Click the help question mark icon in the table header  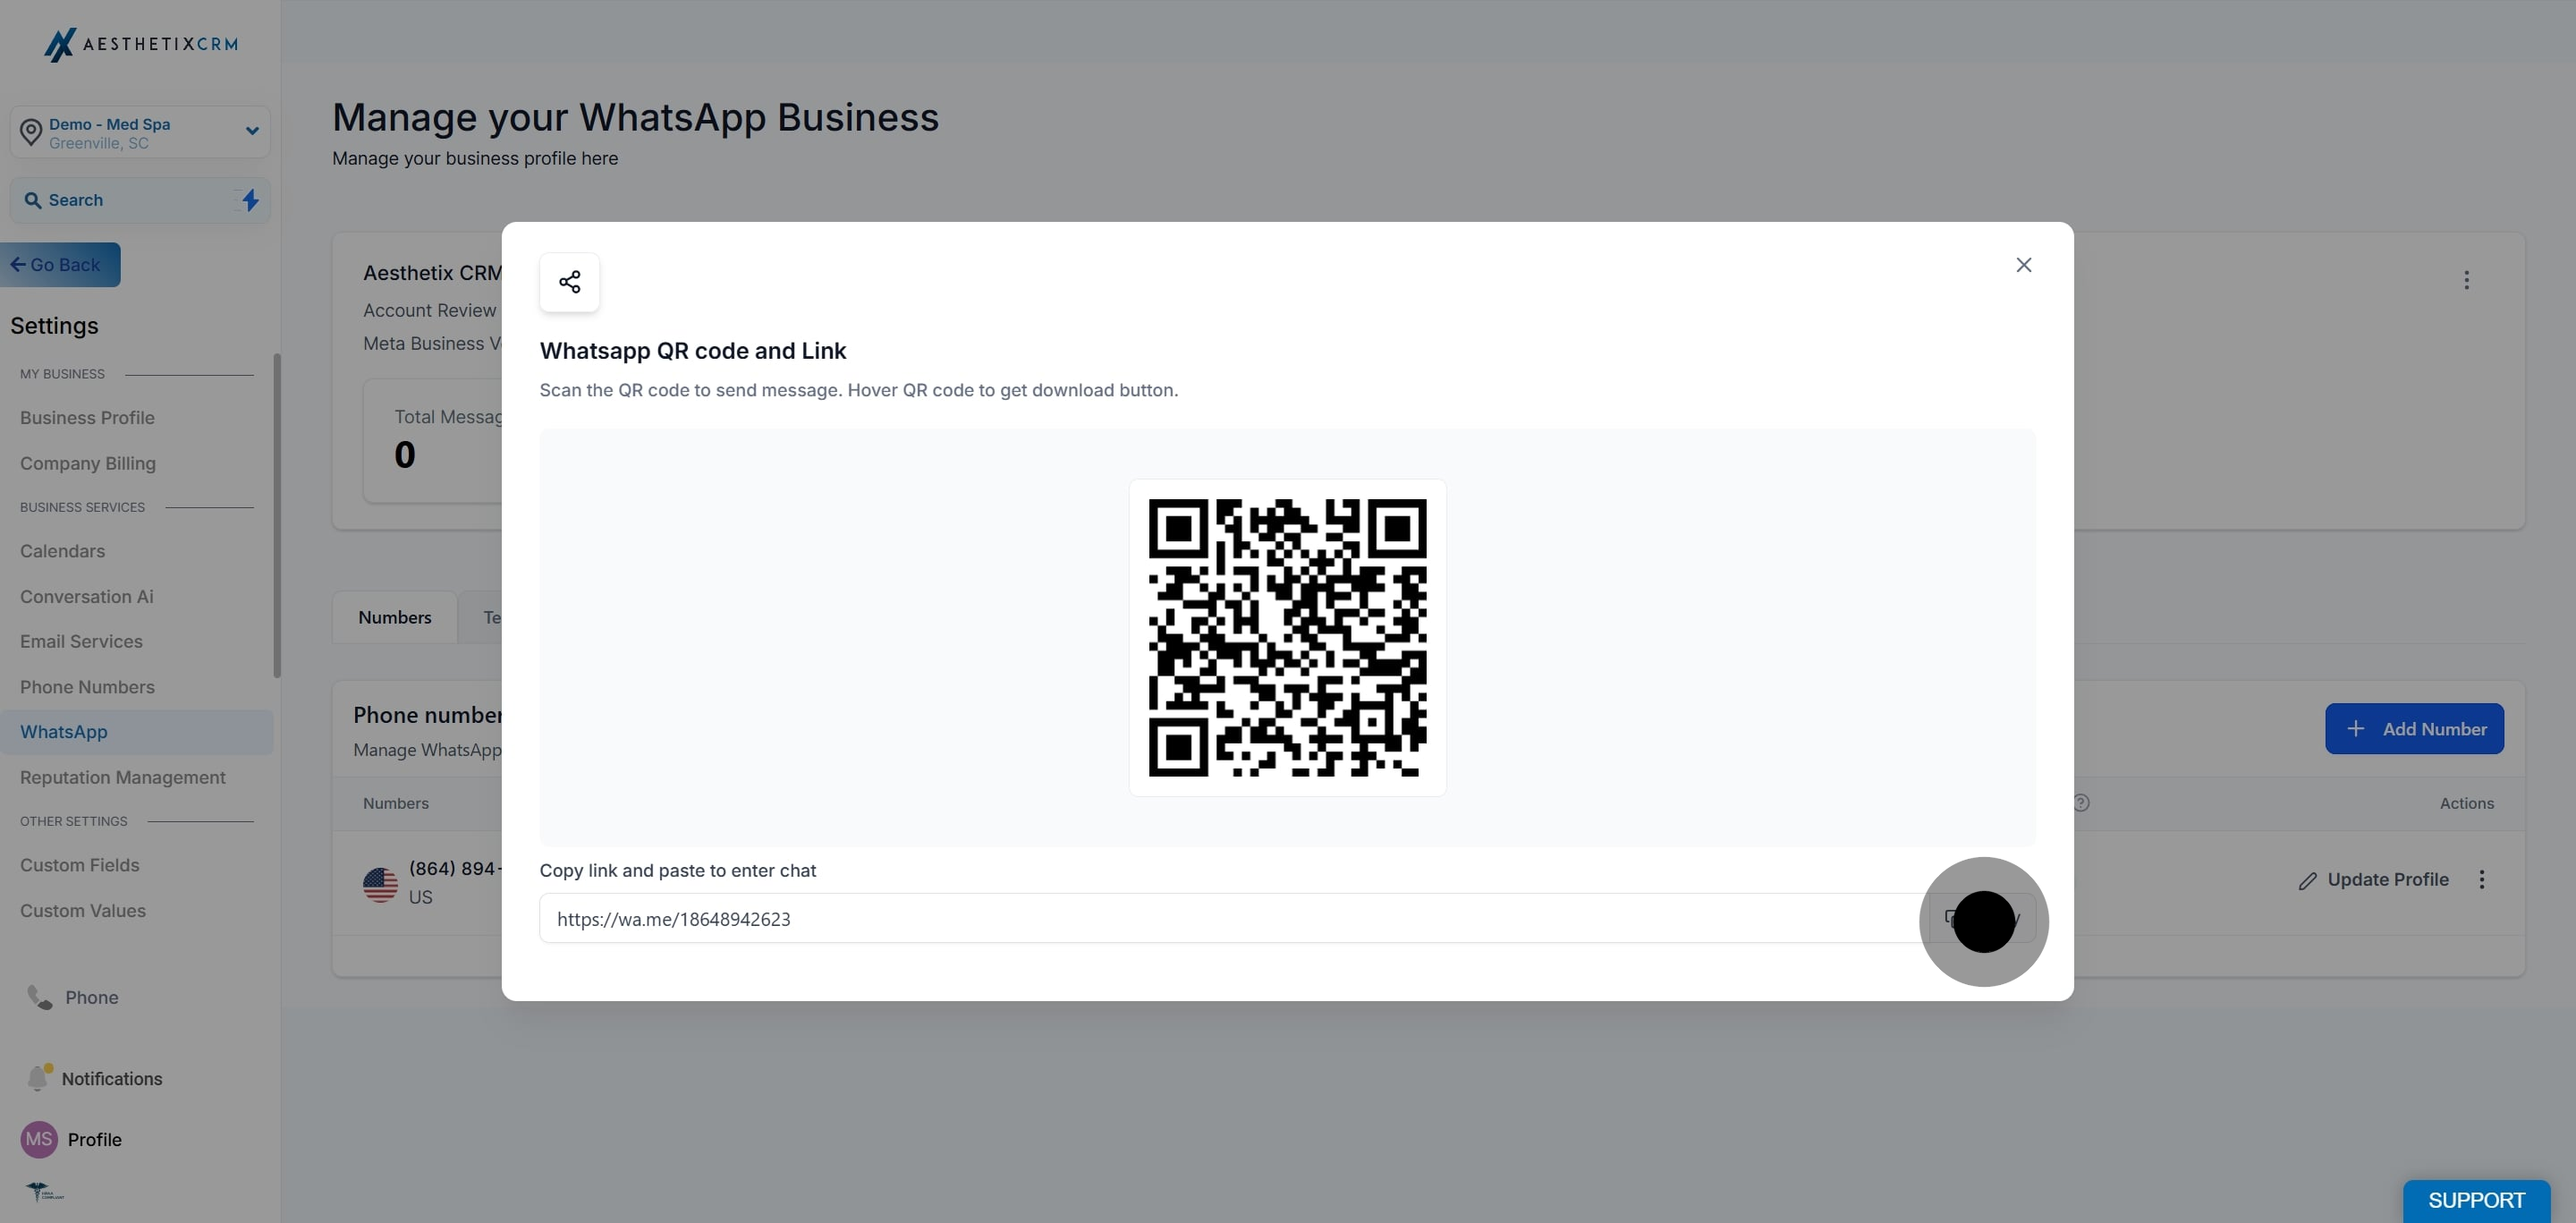click(2081, 803)
